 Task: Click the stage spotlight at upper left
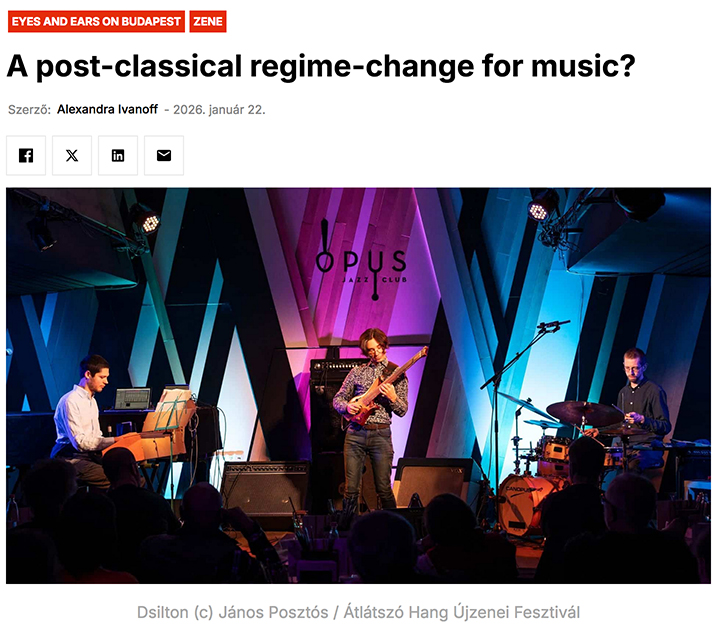click(x=144, y=219)
